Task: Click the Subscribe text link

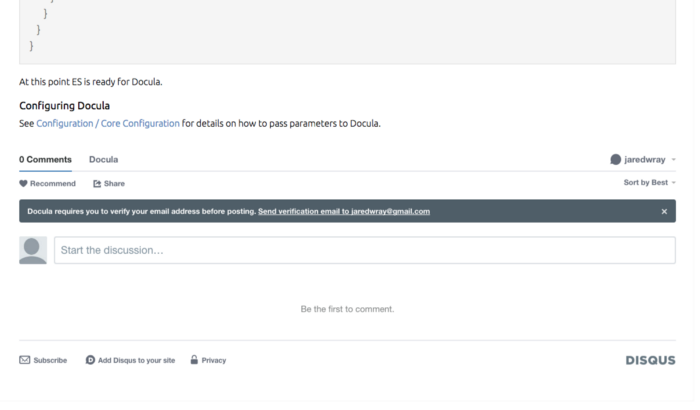Action: [x=50, y=360]
